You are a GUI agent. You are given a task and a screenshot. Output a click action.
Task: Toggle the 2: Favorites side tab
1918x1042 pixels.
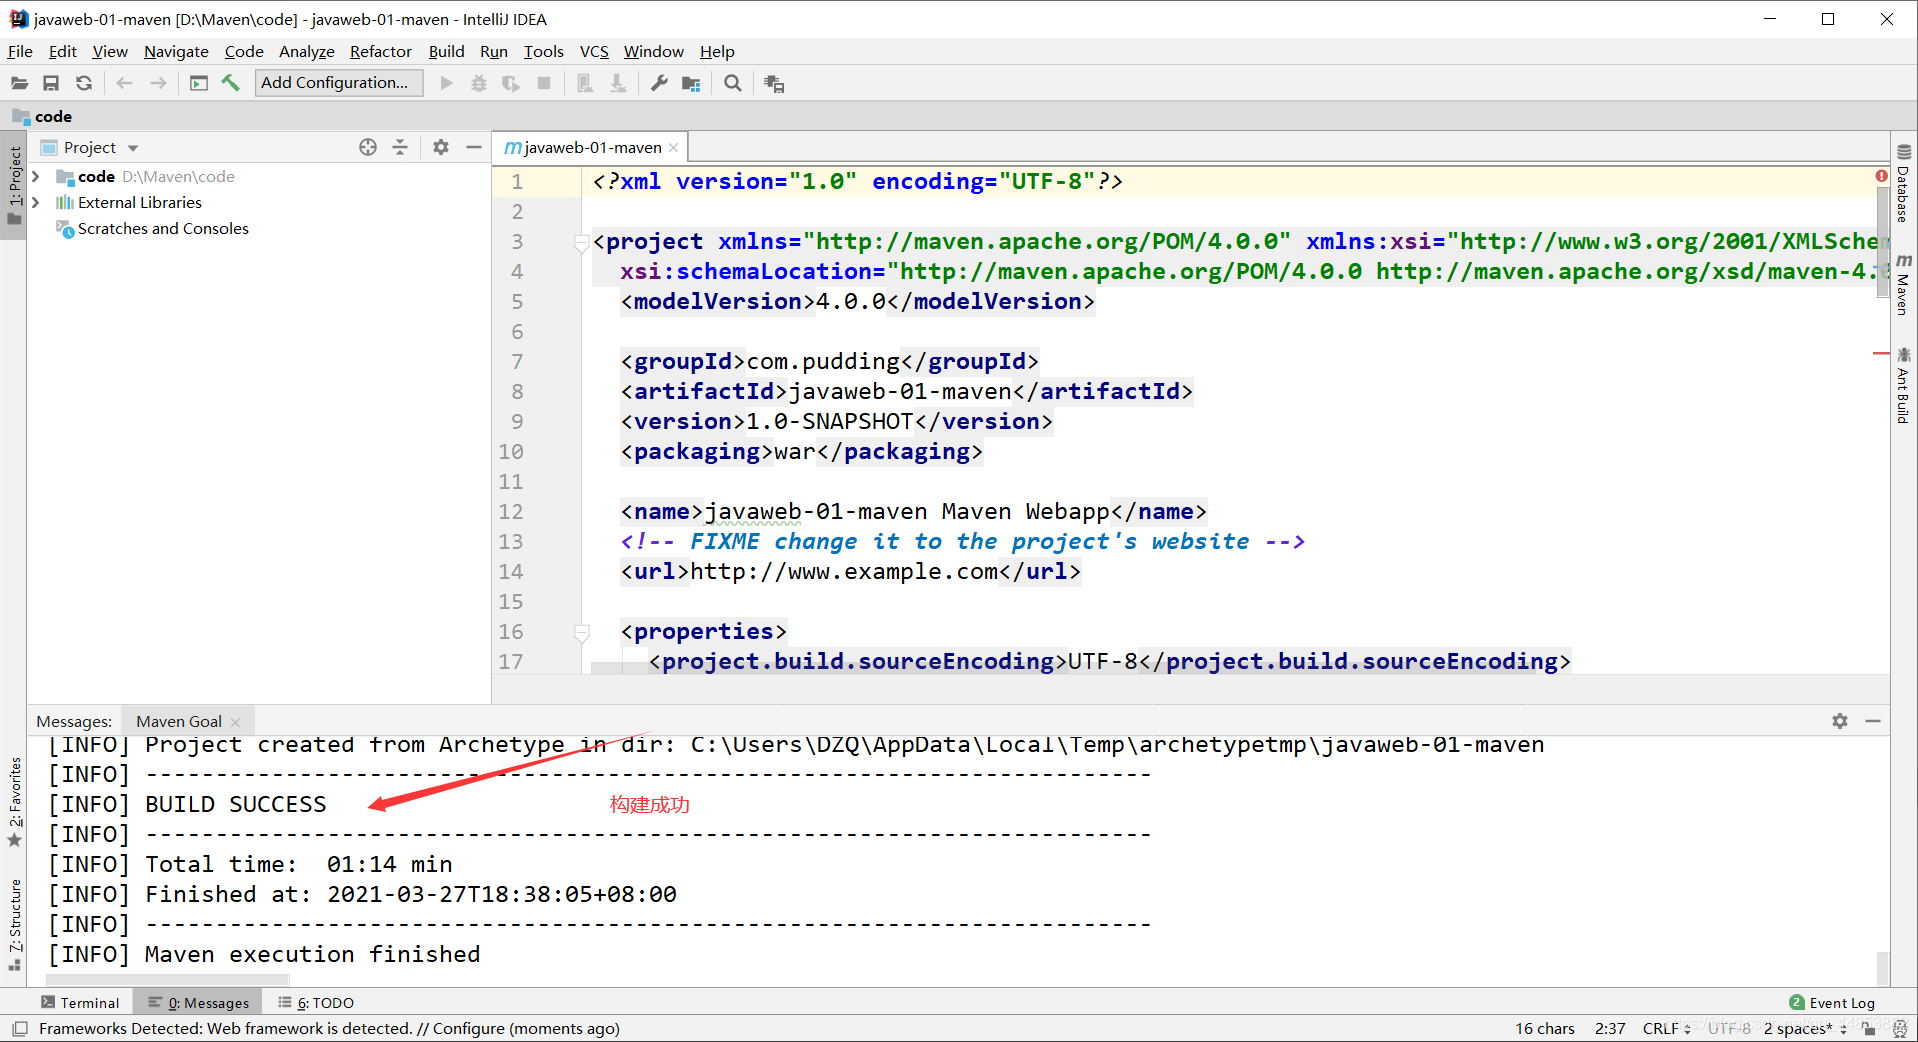pos(14,800)
